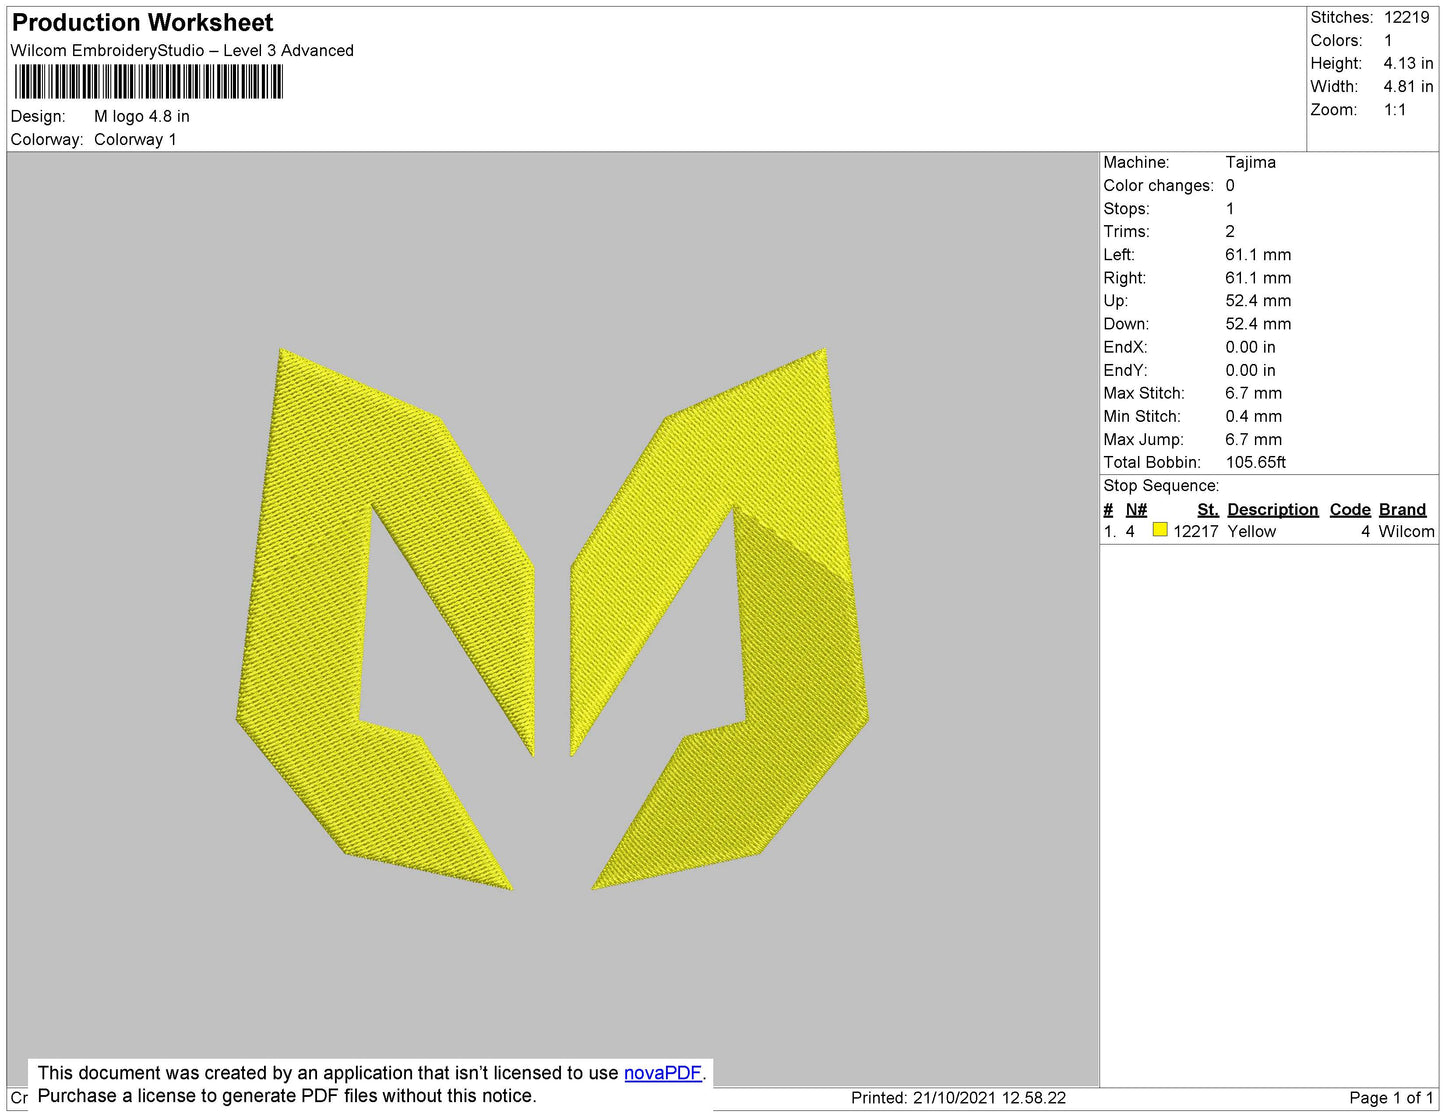
Task: Click the 'Yellow' description in stop sequence
Action: (x=1251, y=531)
